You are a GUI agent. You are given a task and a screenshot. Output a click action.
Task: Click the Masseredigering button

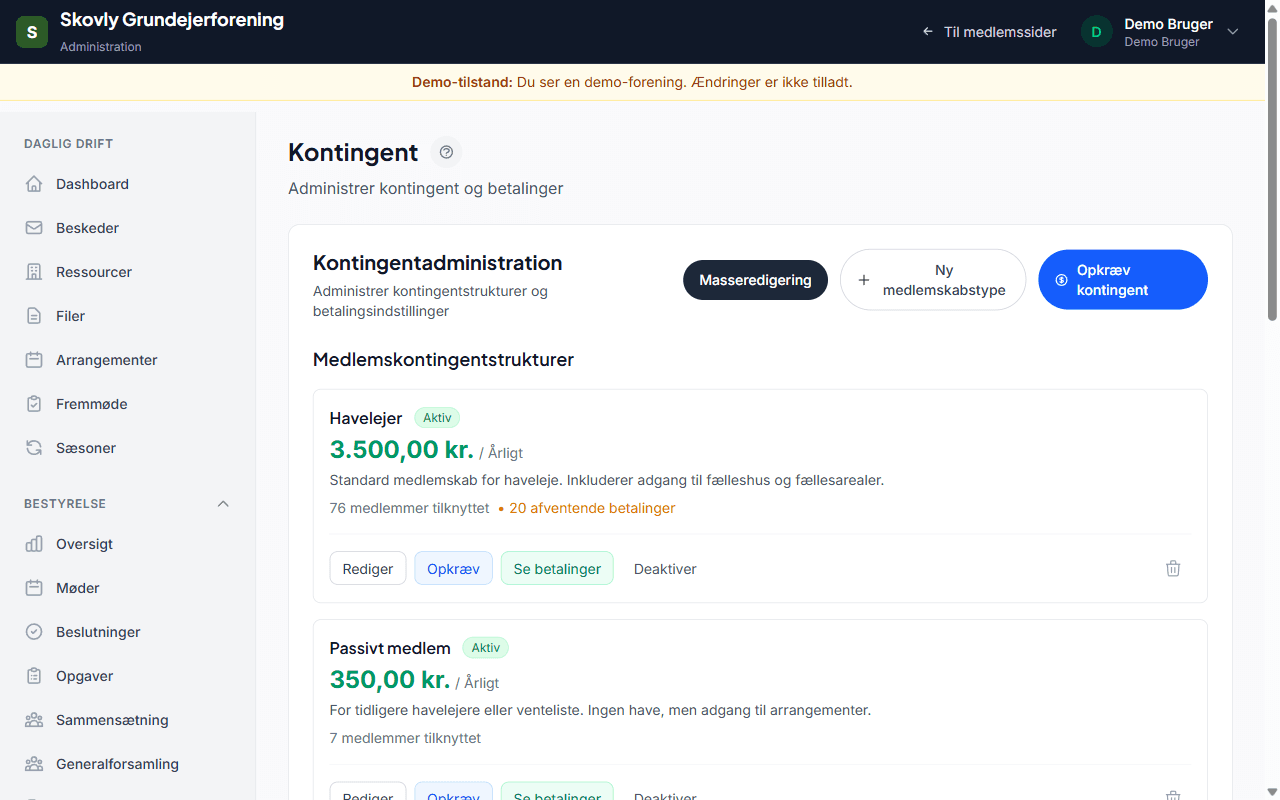pos(755,280)
